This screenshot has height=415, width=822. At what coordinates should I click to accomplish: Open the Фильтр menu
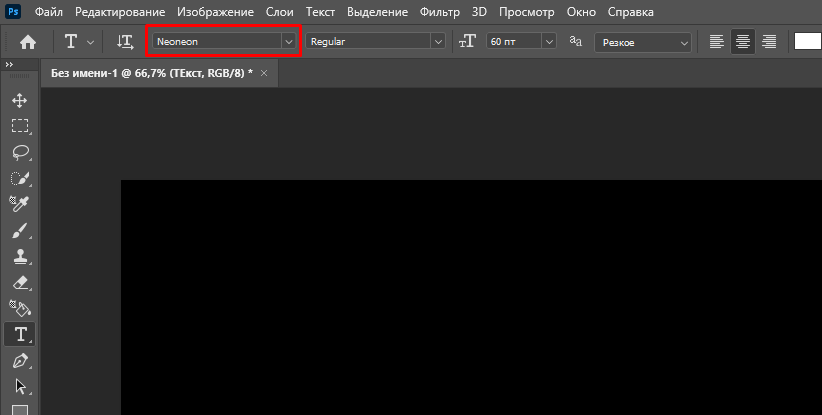coord(440,12)
